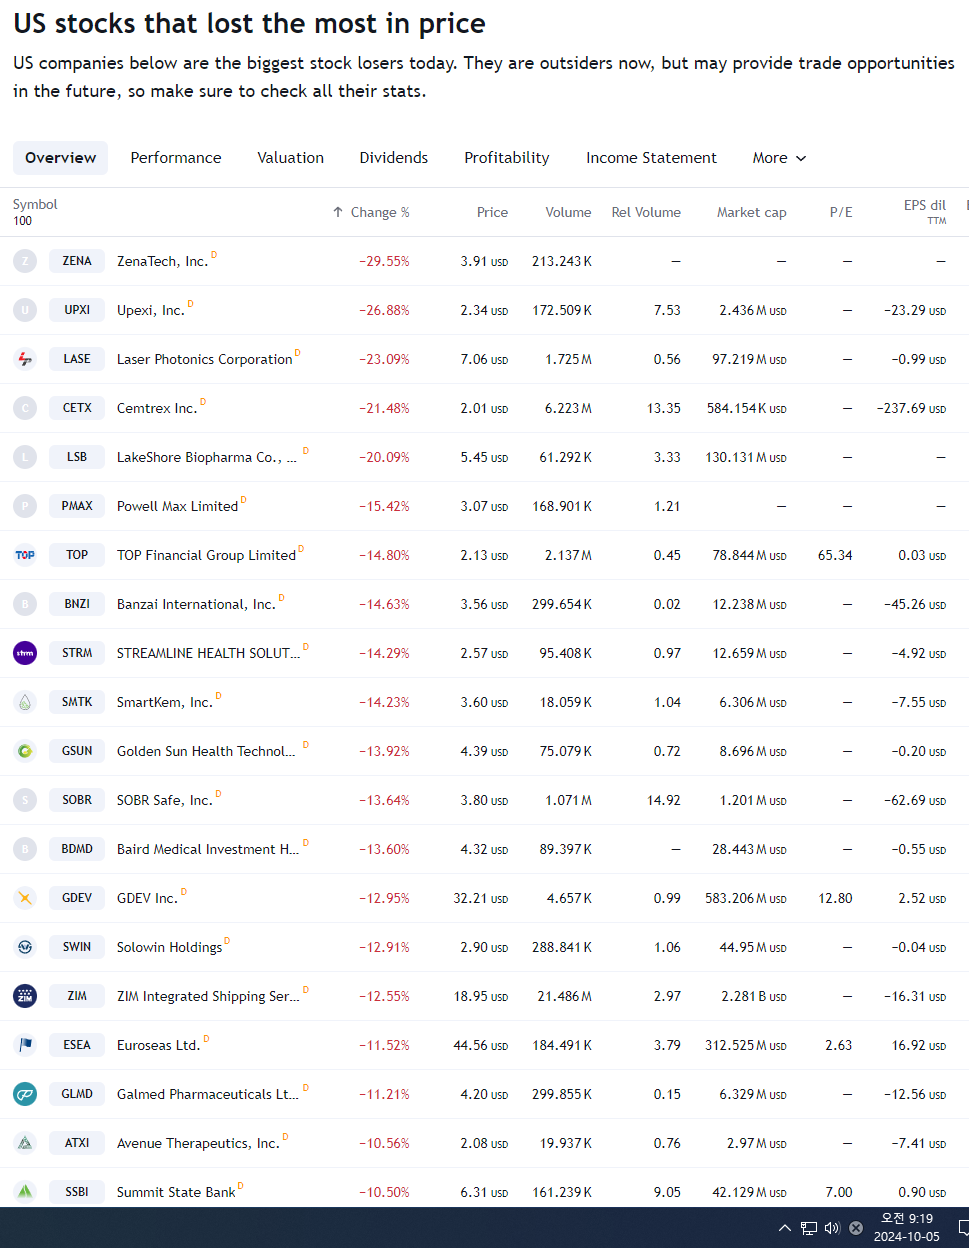Sort by the Price column header

pyautogui.click(x=492, y=212)
